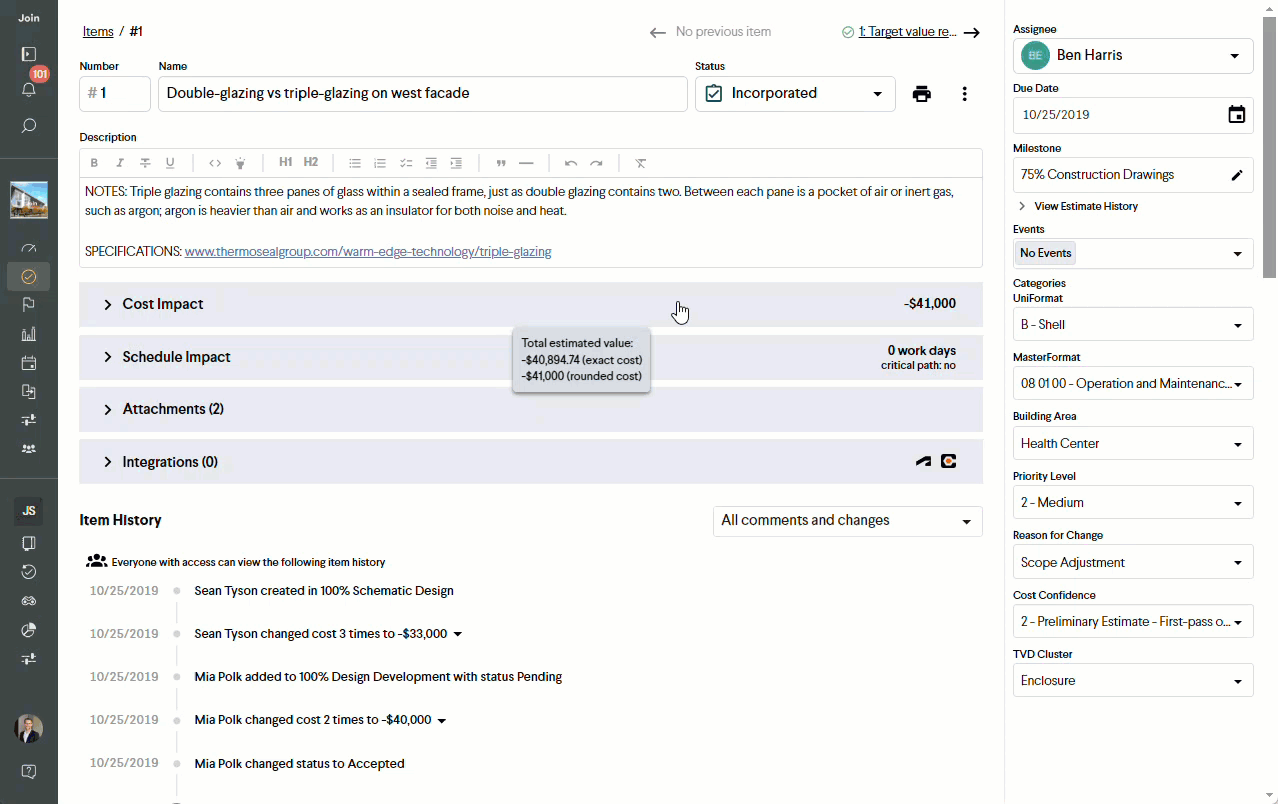Image resolution: width=1278 pixels, height=804 pixels.
Task: Open the three-dot overflow menu beside printer
Action: pyautogui.click(x=964, y=93)
